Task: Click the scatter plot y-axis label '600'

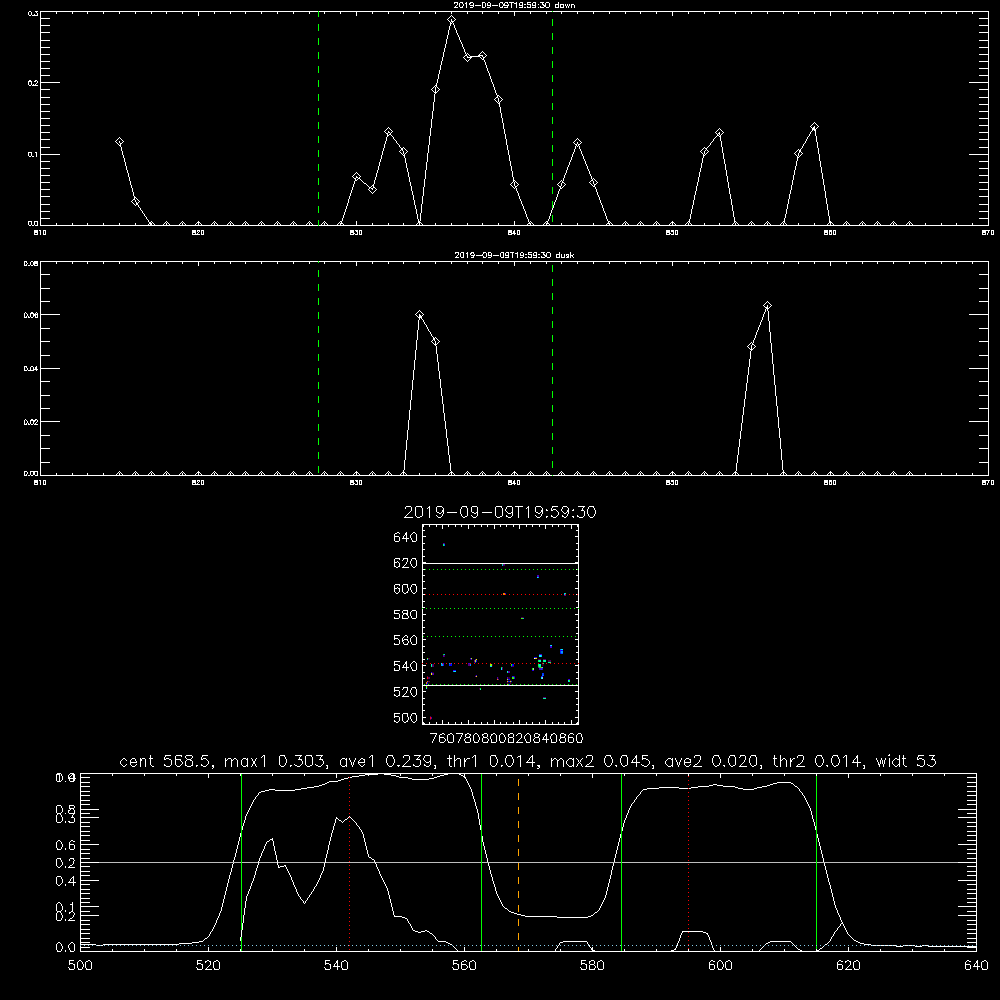Action: (406, 589)
